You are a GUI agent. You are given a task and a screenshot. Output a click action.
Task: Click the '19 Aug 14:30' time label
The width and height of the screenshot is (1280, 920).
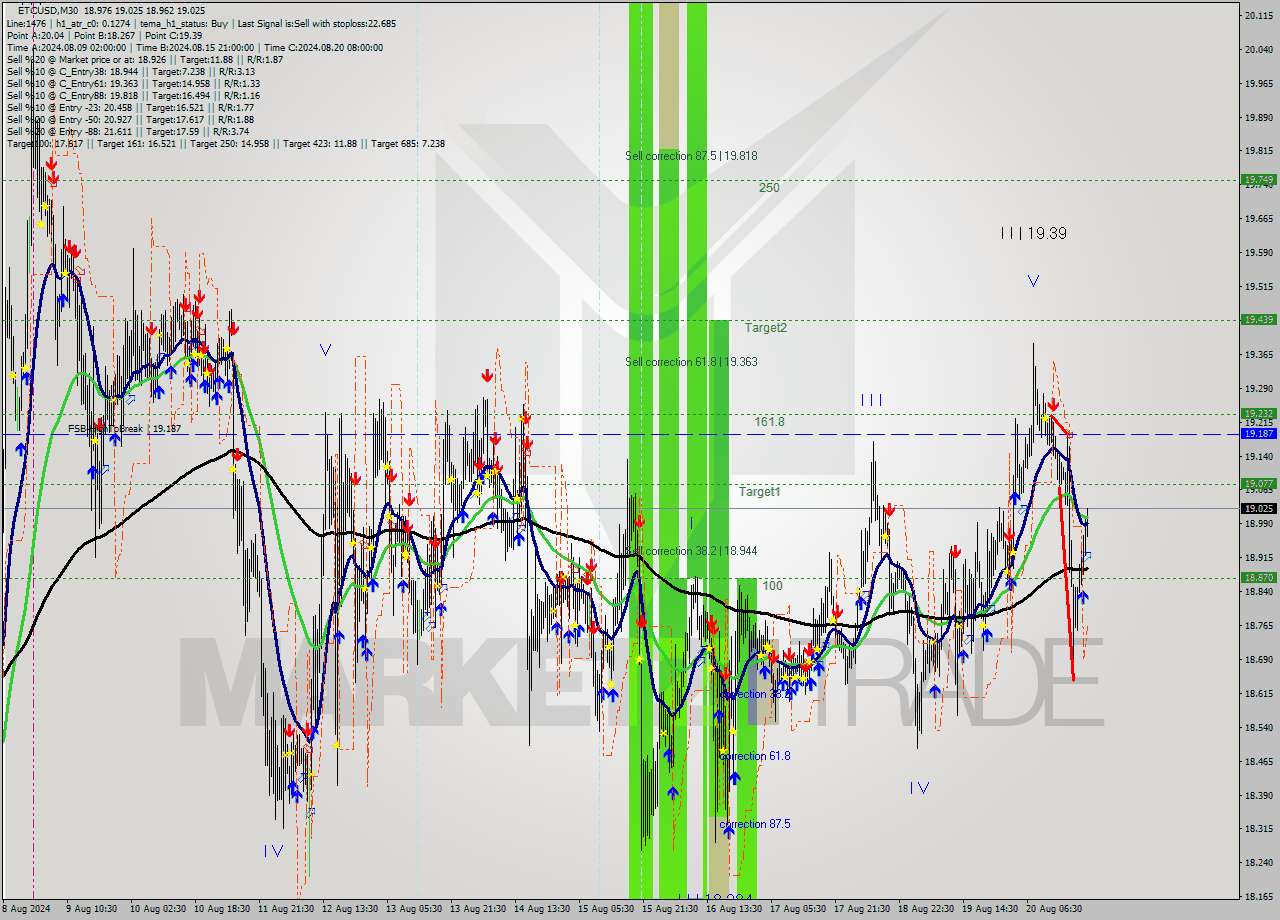[x=990, y=909]
